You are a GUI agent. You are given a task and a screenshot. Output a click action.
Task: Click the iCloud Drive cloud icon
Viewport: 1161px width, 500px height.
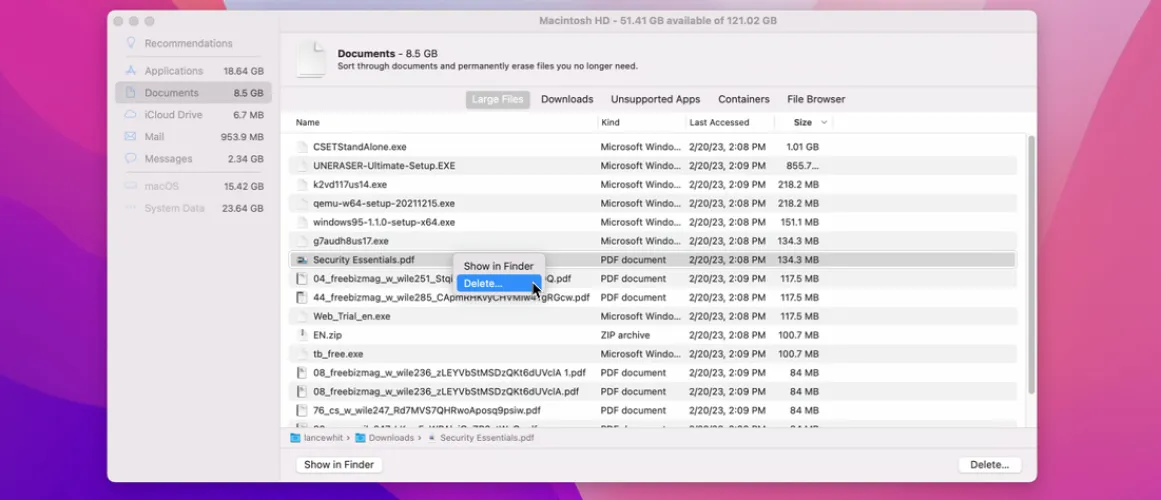(131, 115)
